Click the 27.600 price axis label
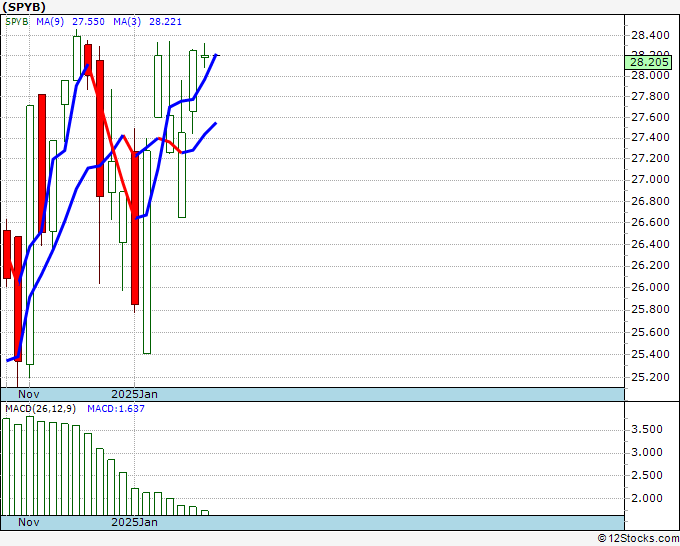The width and height of the screenshot is (680, 546). 650,117
